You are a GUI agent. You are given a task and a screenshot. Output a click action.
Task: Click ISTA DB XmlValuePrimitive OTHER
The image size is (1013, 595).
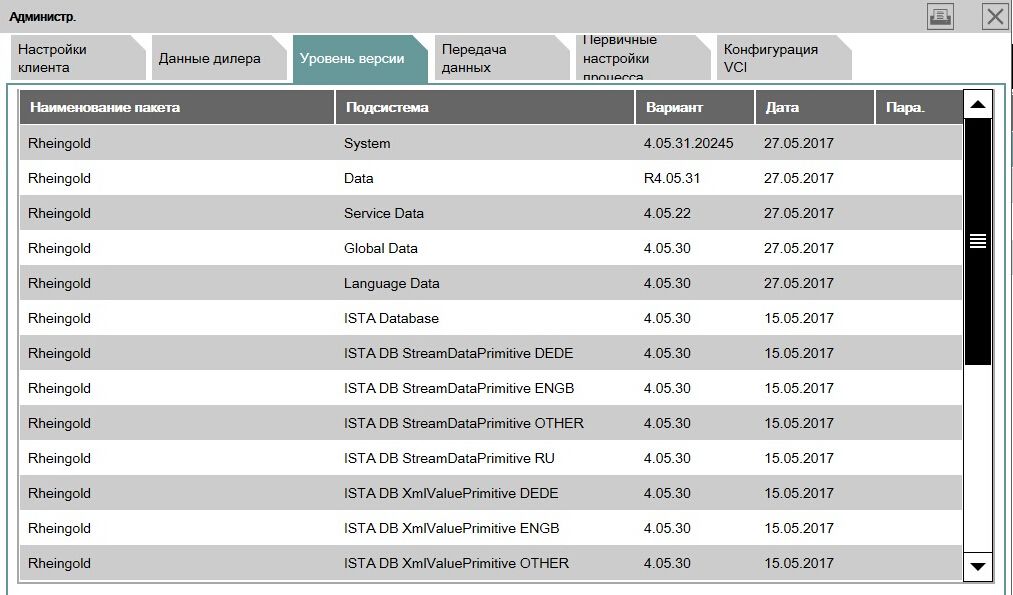(456, 563)
